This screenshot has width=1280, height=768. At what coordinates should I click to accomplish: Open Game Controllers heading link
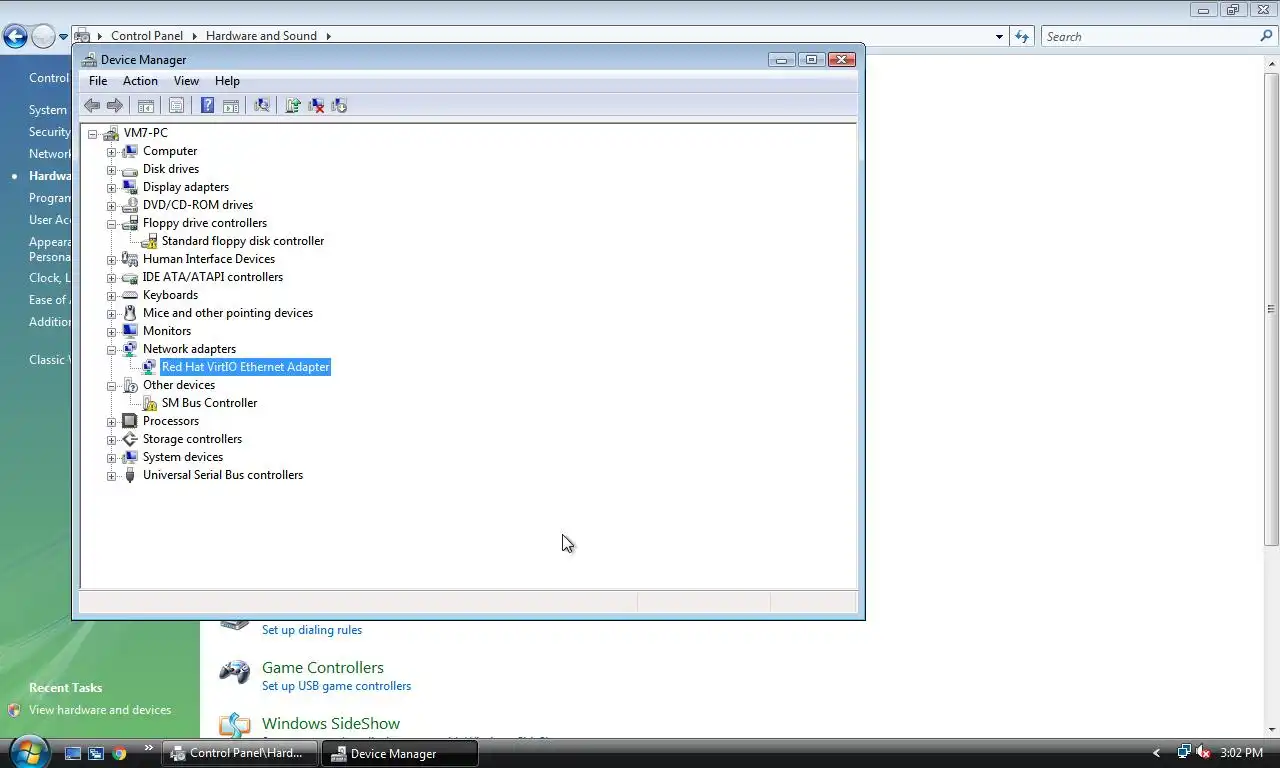[323, 667]
